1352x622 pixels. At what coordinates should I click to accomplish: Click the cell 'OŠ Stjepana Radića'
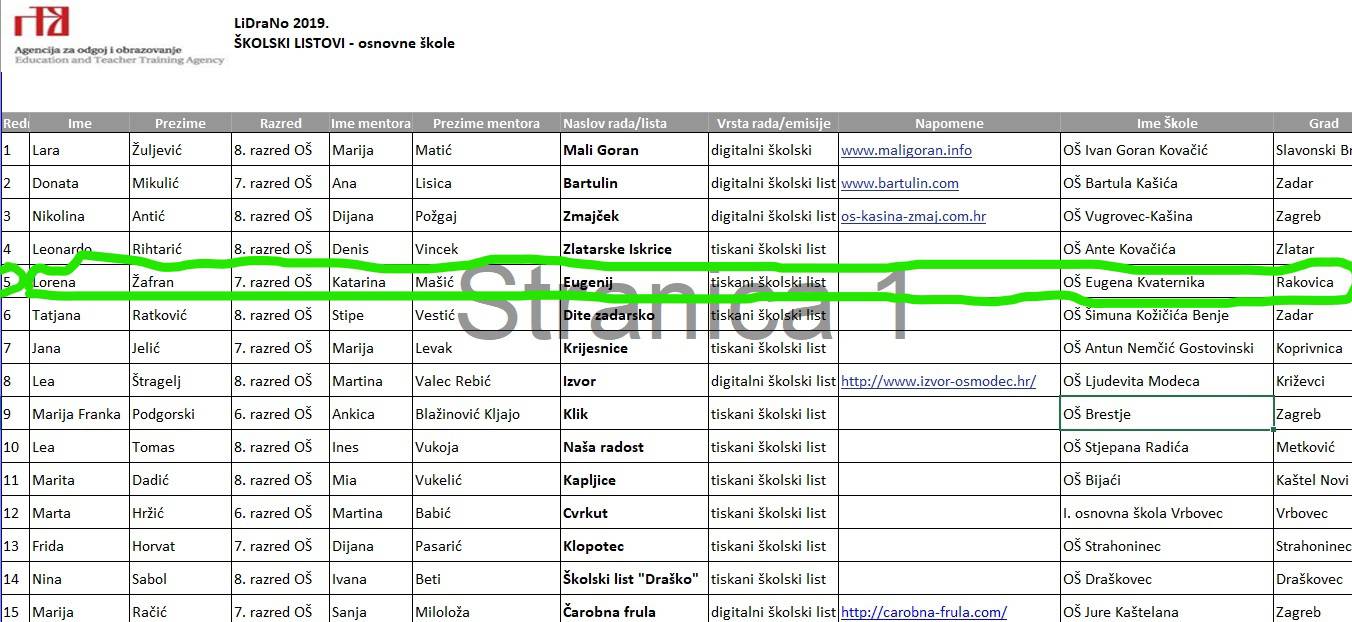click(x=1167, y=447)
